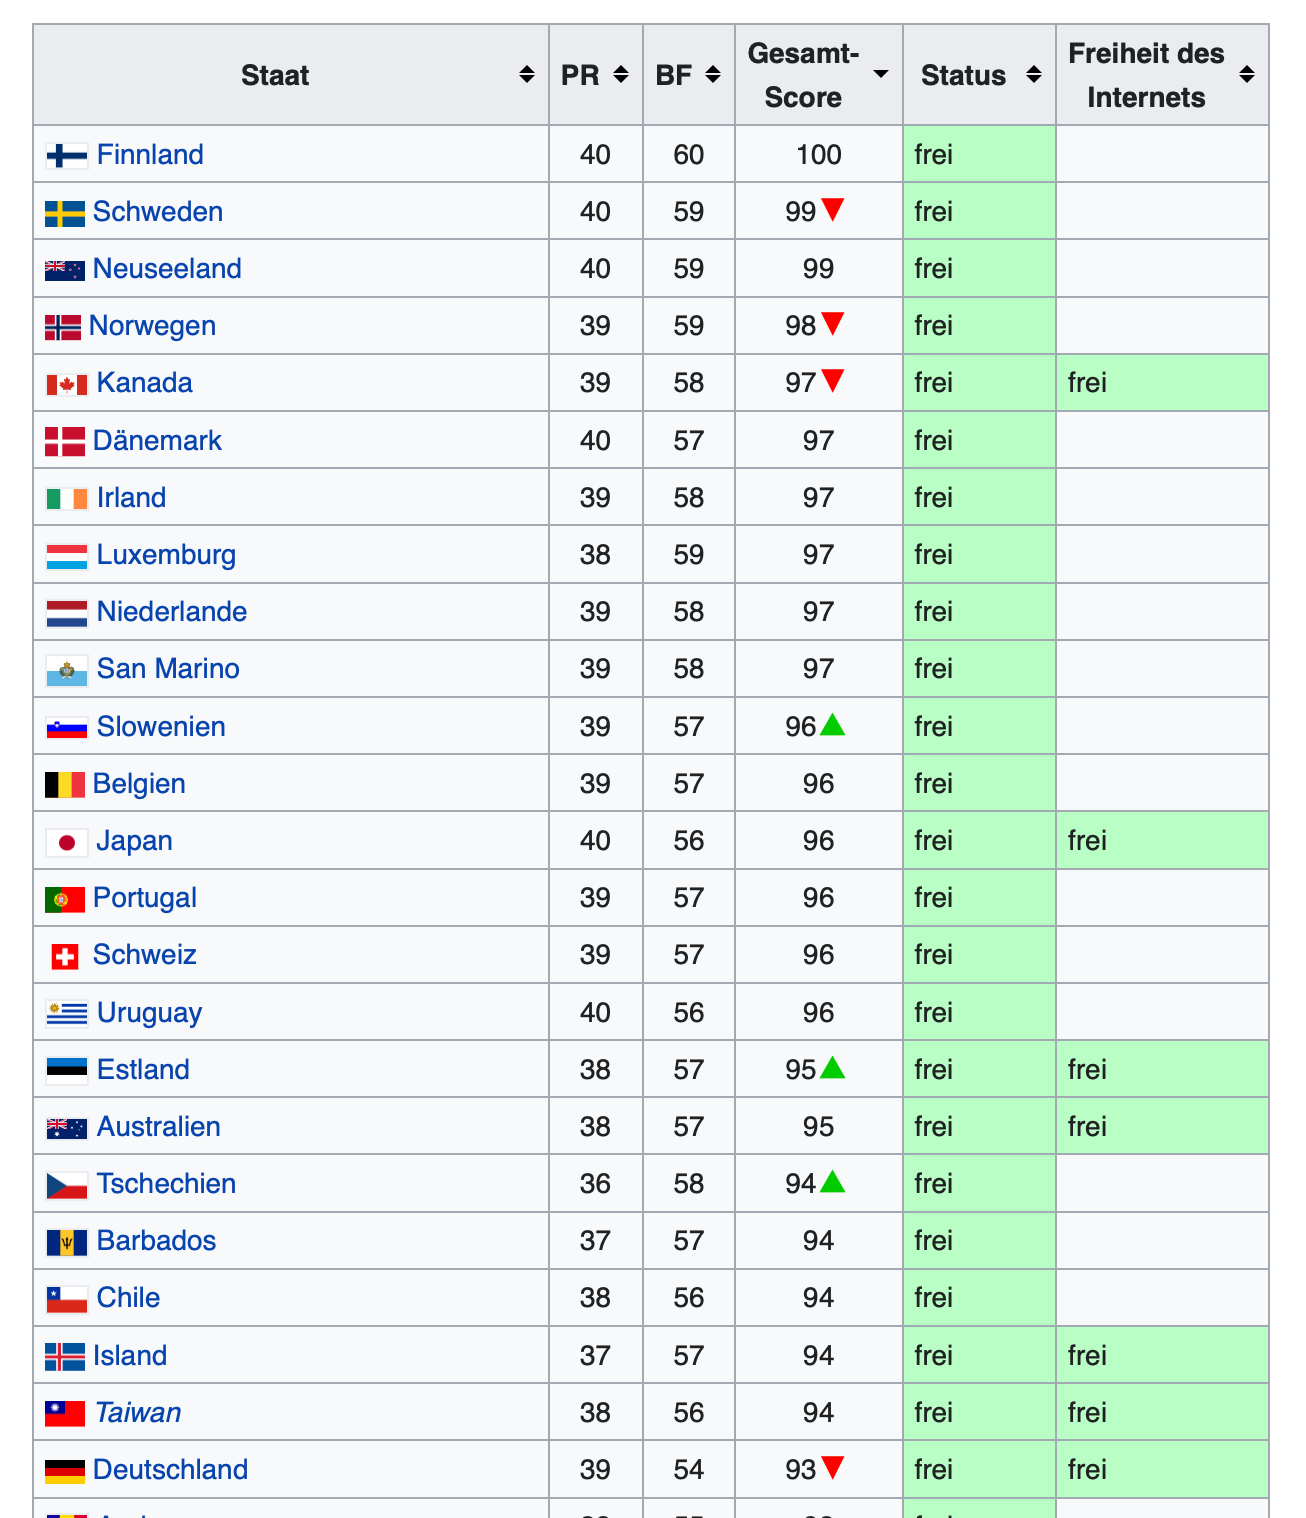Sort by Status column arrows
Screen dimensions: 1306x1518
1034,75
